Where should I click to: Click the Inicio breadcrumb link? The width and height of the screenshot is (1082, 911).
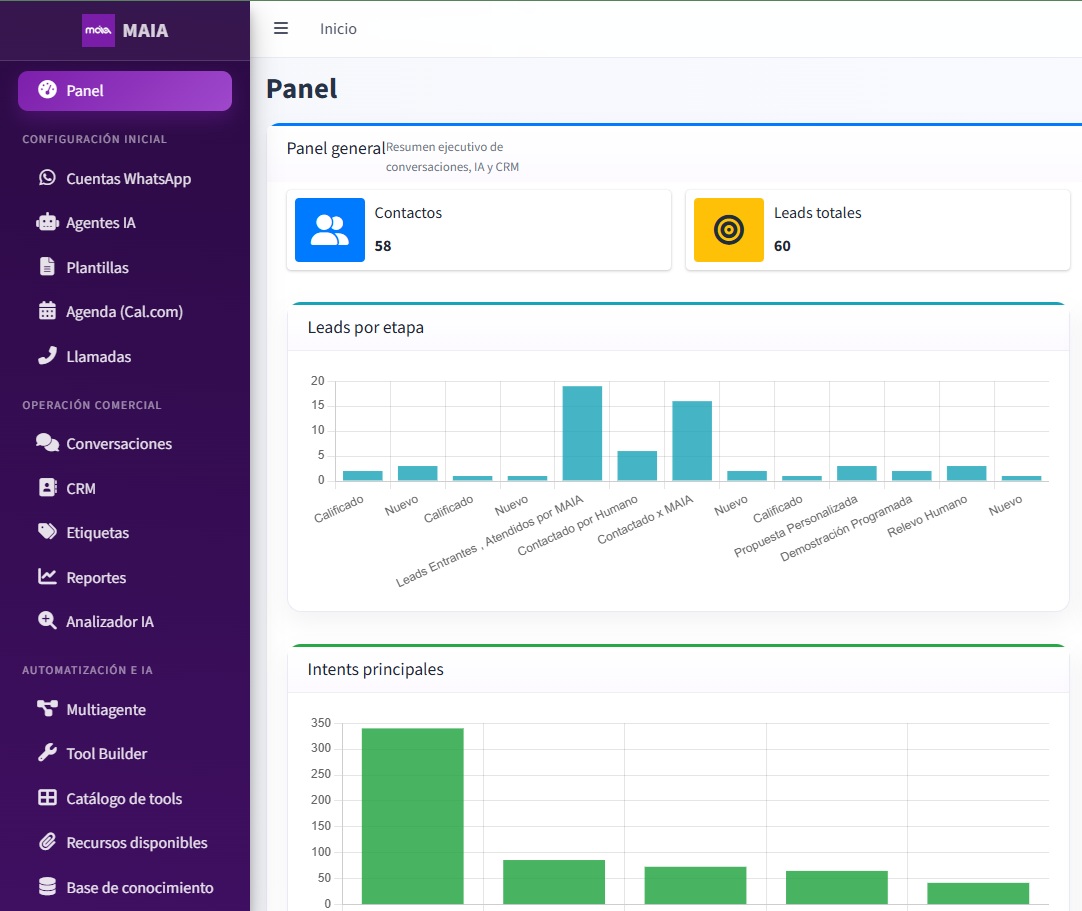338,29
